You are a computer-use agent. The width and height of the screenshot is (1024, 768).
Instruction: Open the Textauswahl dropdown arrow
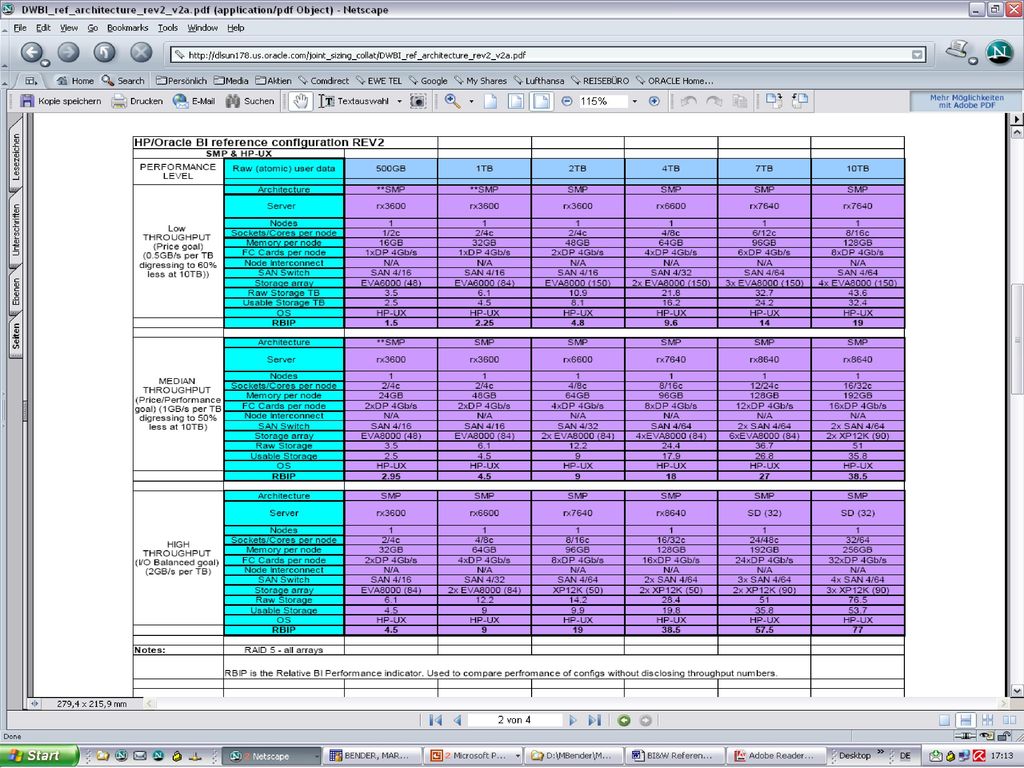coord(399,101)
